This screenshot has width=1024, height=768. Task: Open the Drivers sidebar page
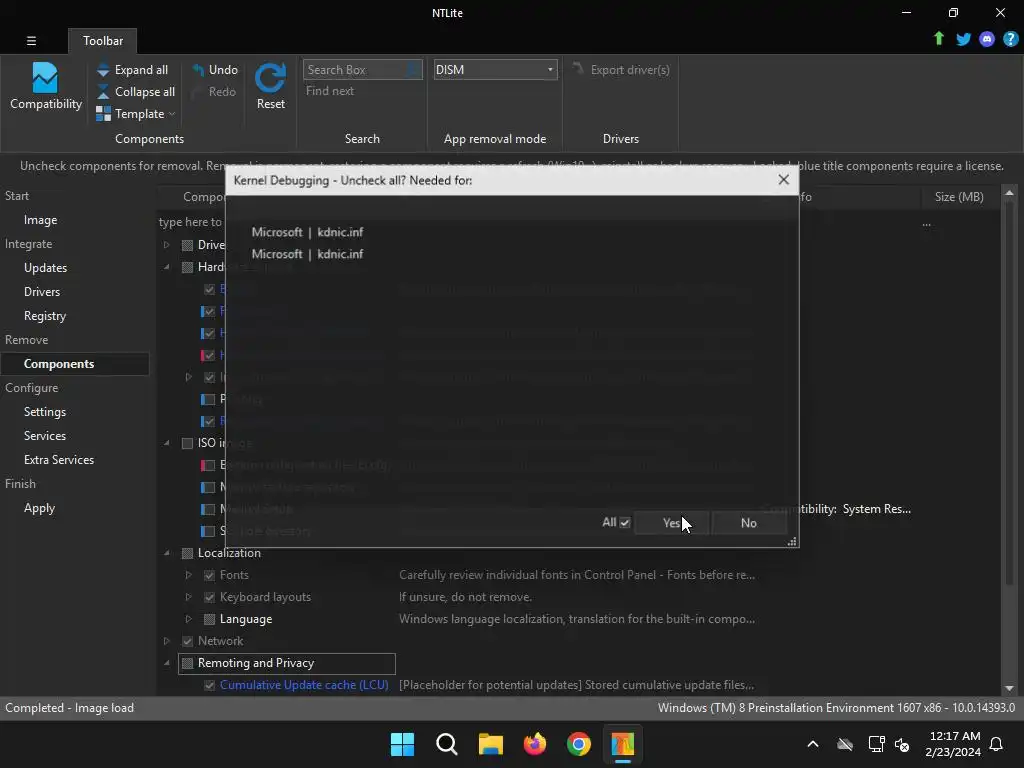tap(42, 292)
